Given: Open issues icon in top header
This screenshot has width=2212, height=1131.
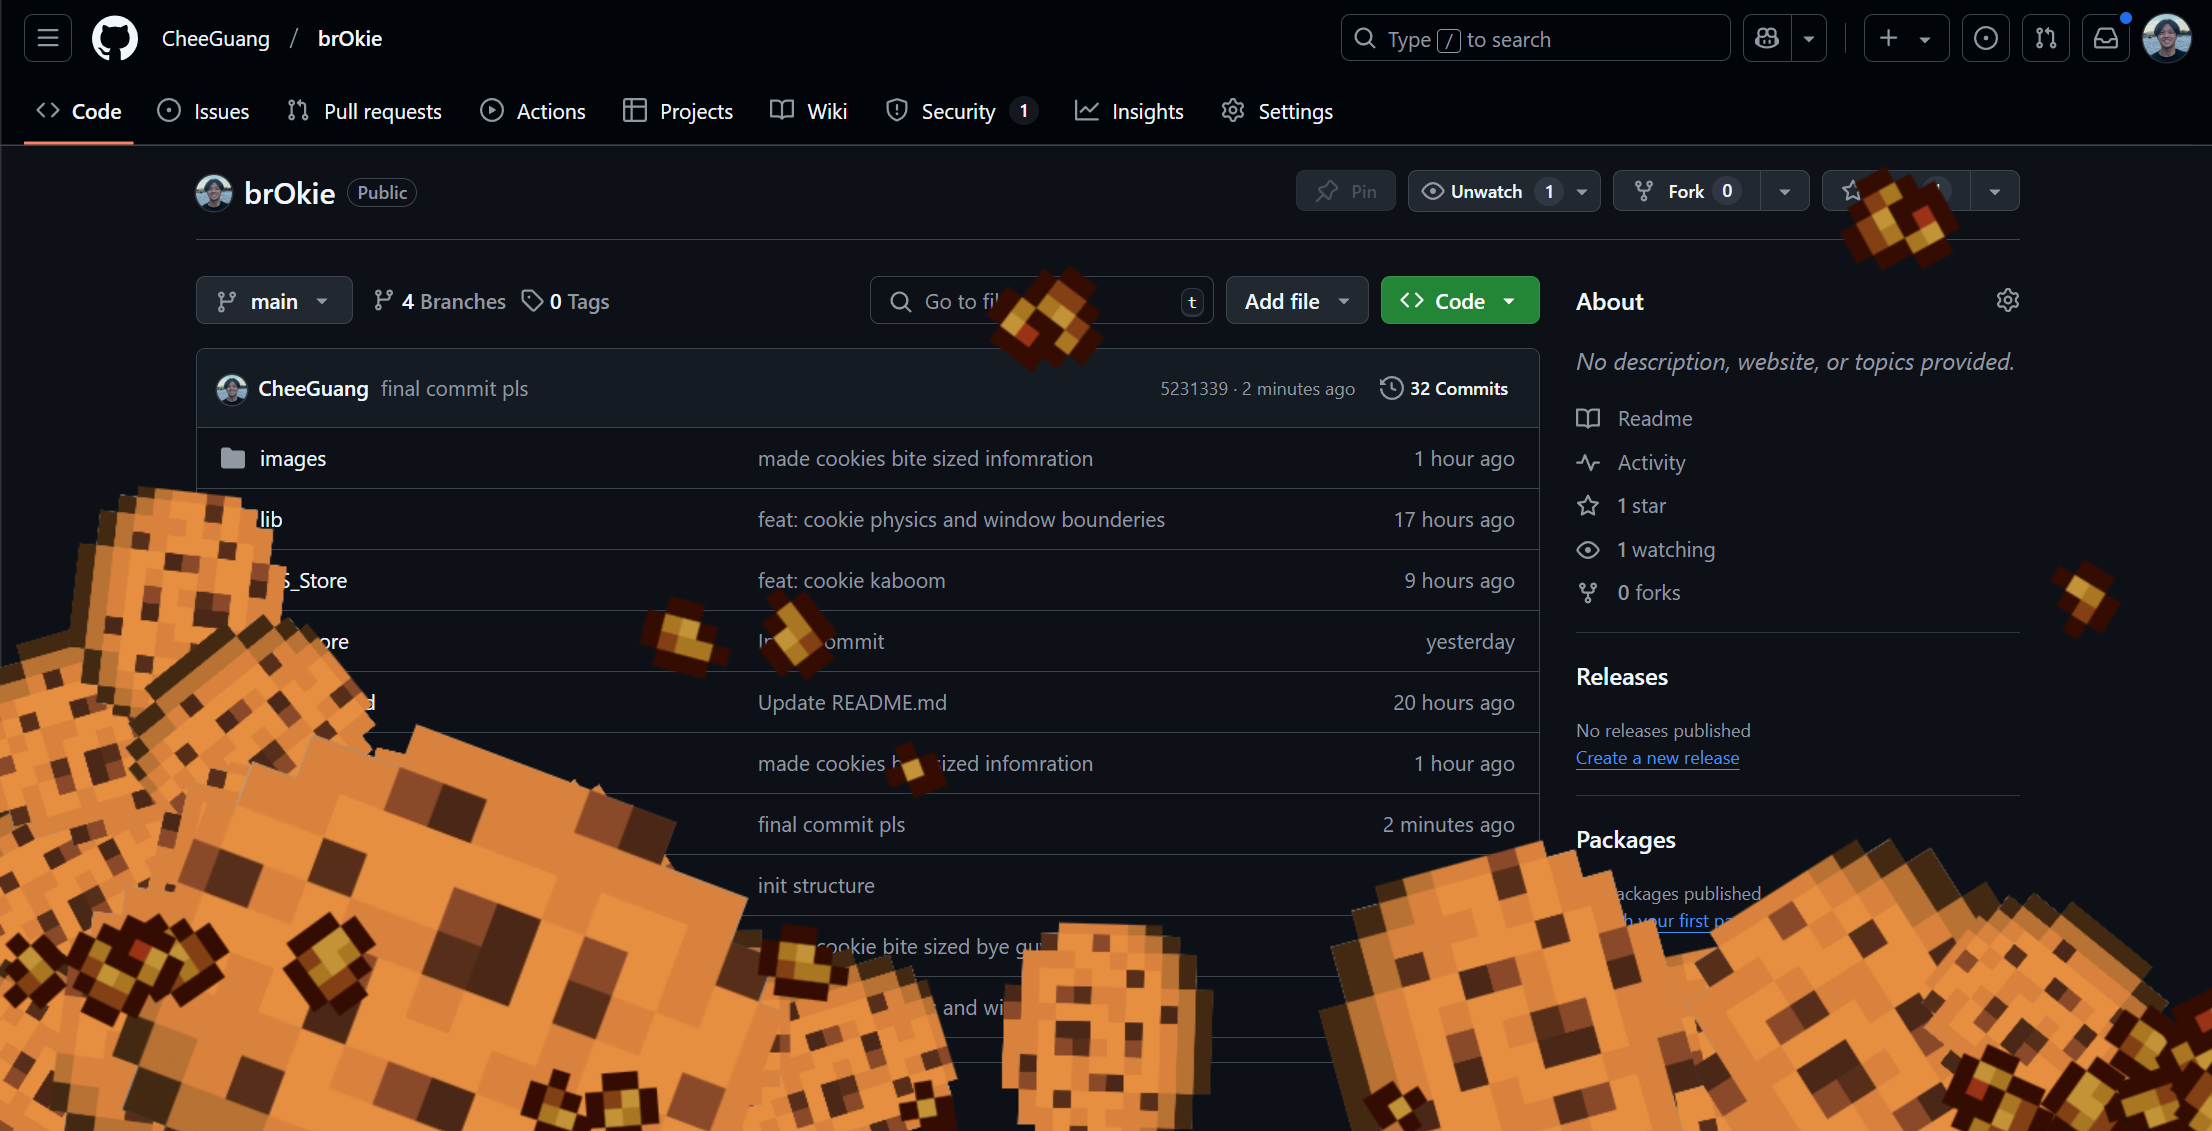Looking at the screenshot, I should (x=1985, y=39).
